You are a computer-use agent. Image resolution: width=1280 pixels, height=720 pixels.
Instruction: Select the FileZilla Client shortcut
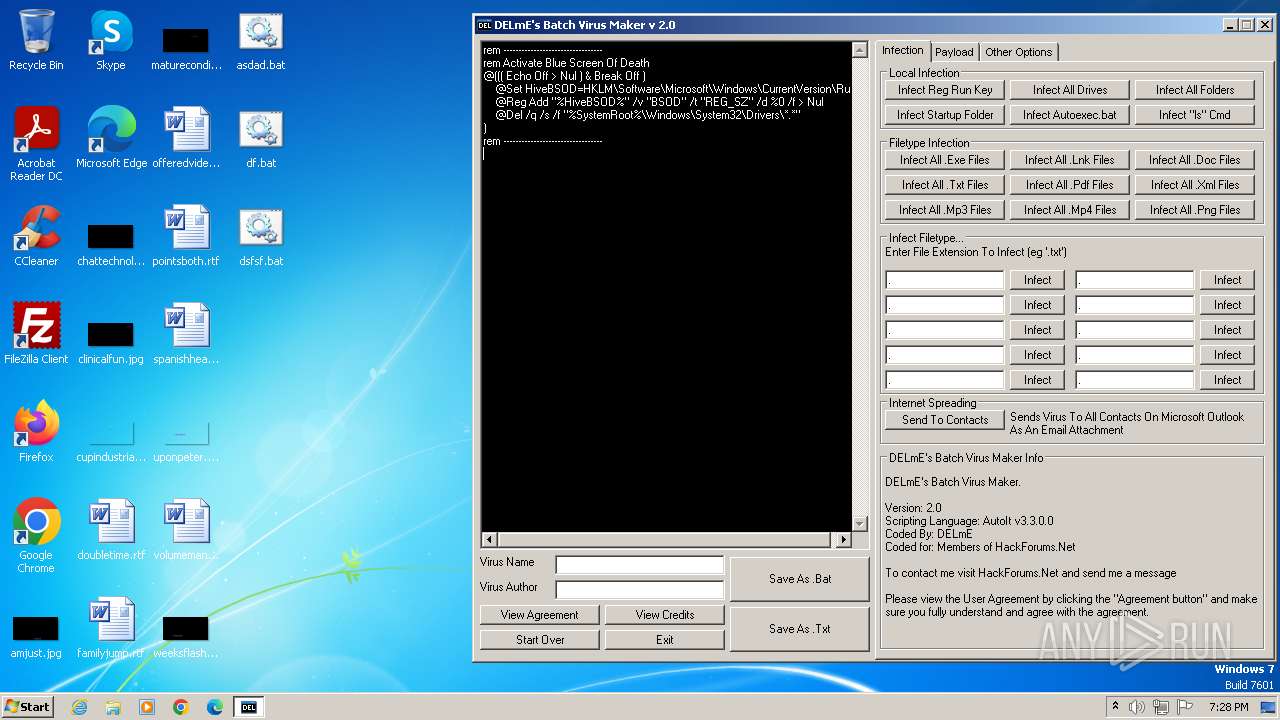coord(36,335)
